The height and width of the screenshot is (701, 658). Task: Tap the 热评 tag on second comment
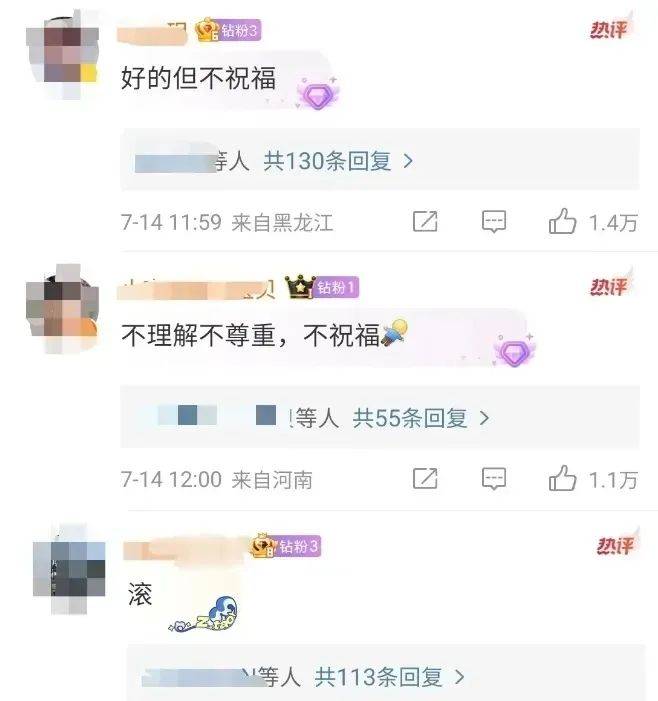click(610, 286)
